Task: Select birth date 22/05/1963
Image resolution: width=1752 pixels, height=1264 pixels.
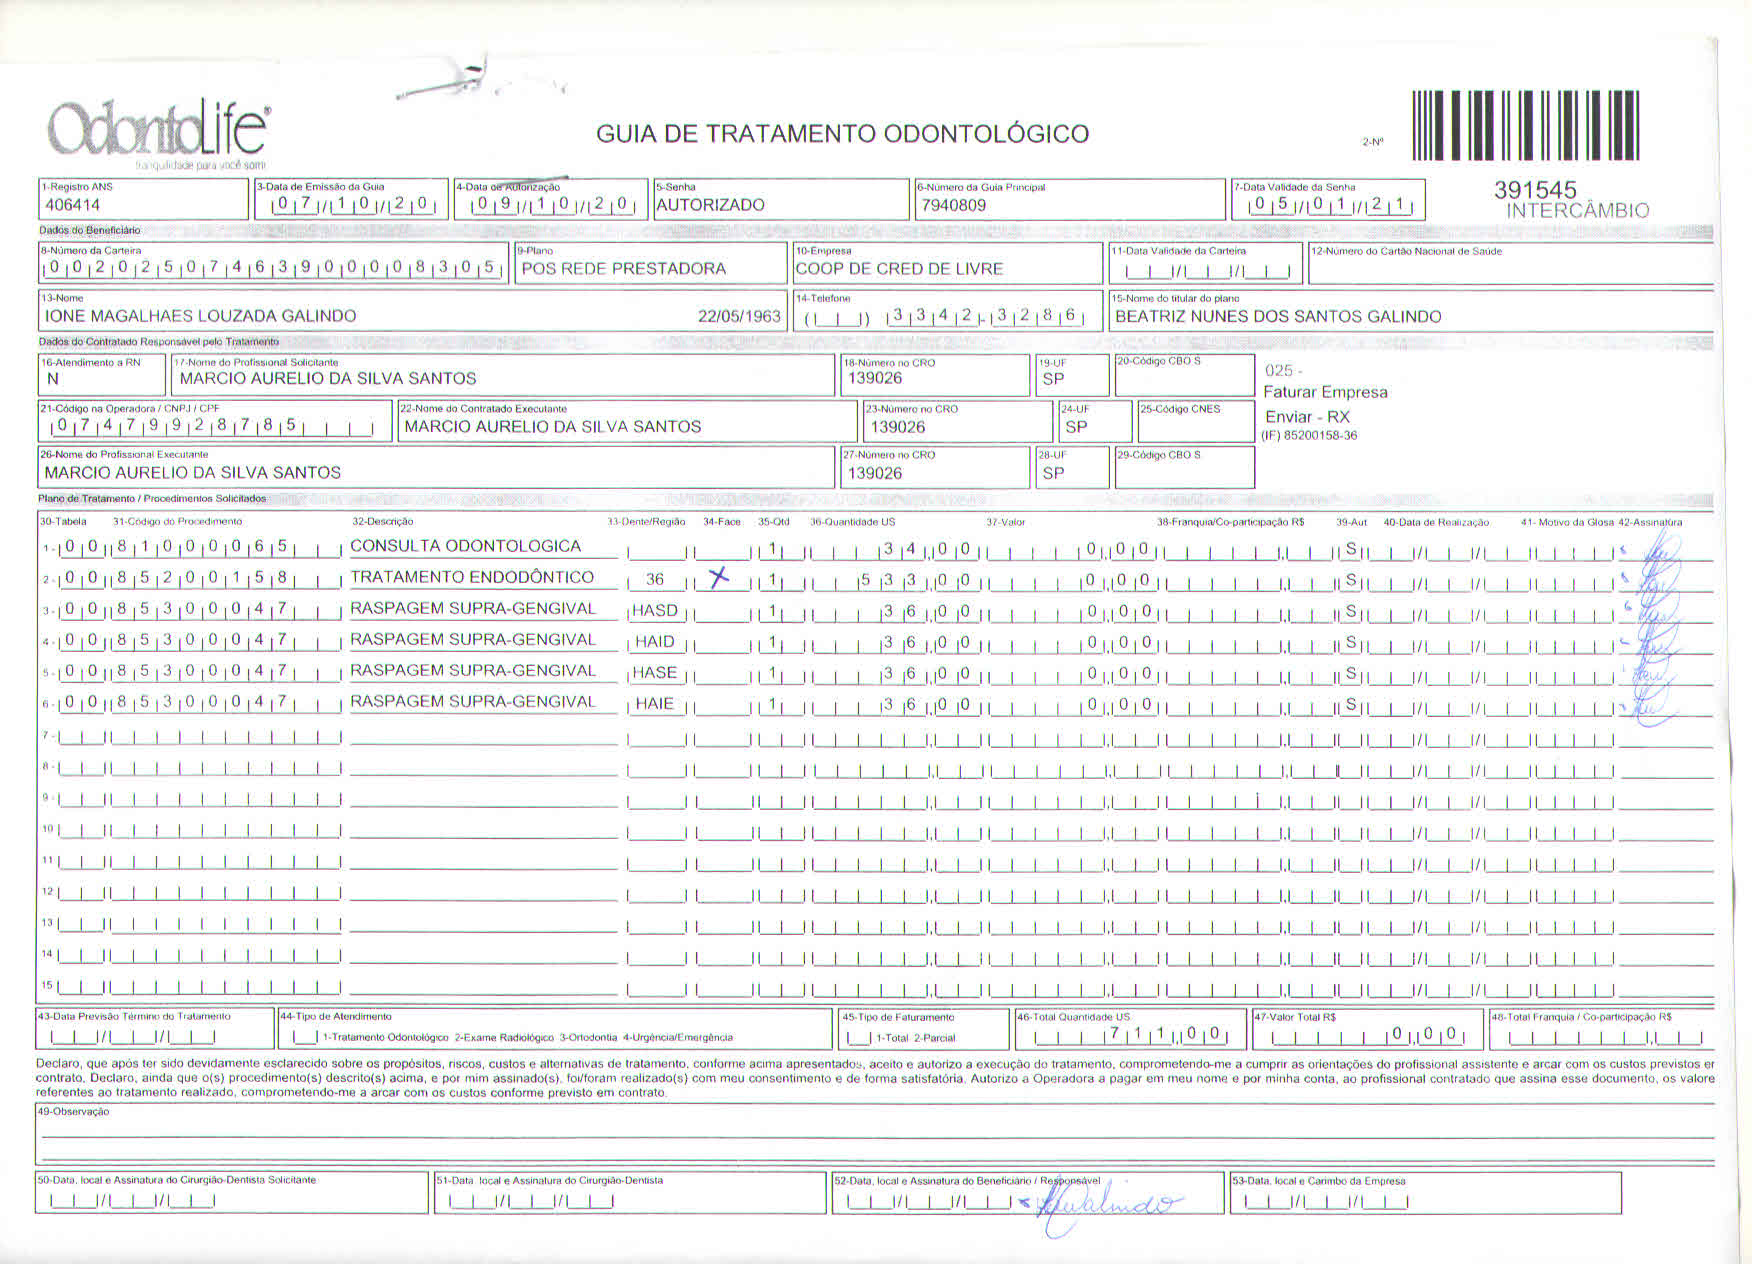Action: 739,316
